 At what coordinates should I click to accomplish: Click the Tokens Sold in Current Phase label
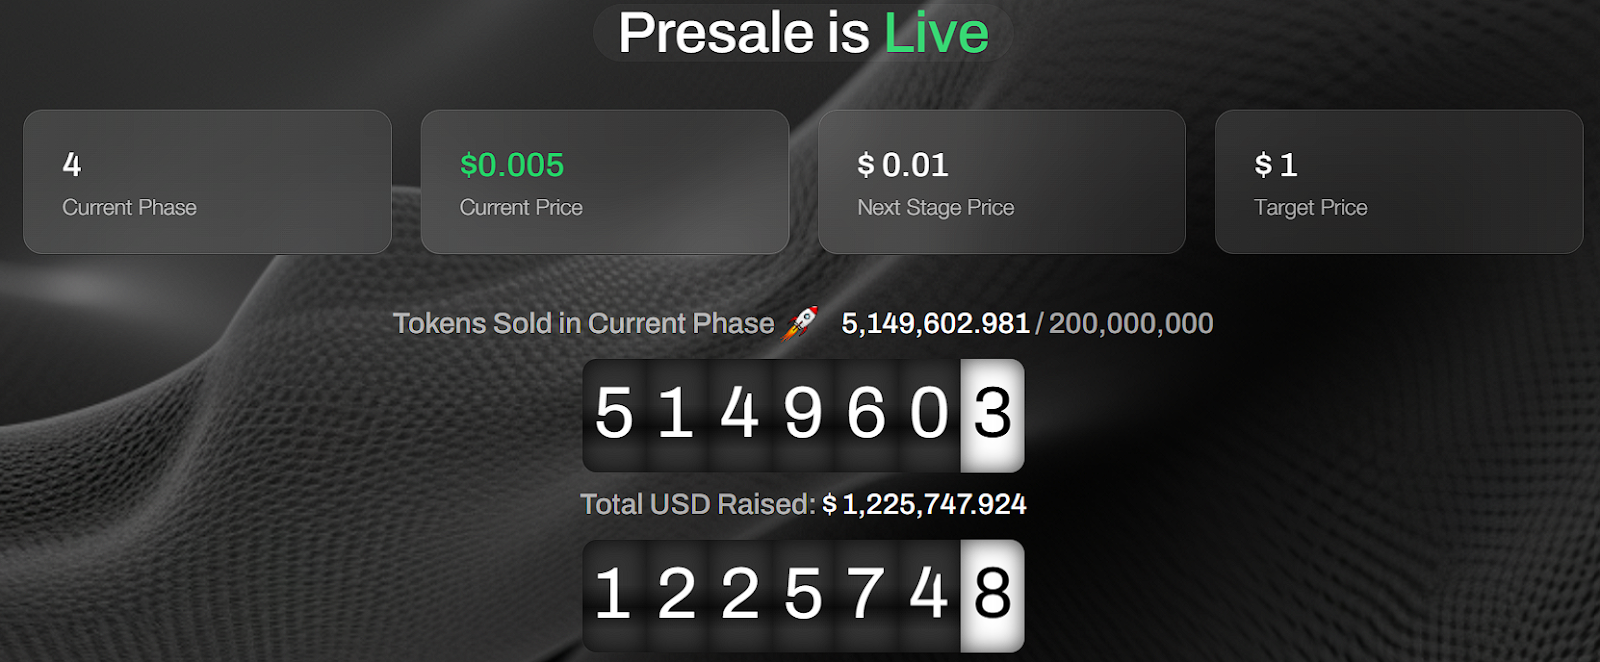pyautogui.click(x=585, y=323)
